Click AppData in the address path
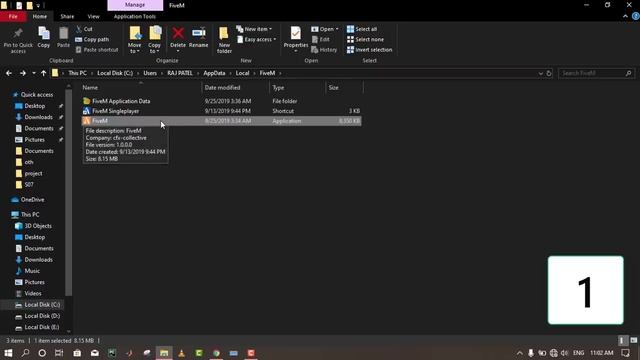The width and height of the screenshot is (640, 360). point(214,73)
